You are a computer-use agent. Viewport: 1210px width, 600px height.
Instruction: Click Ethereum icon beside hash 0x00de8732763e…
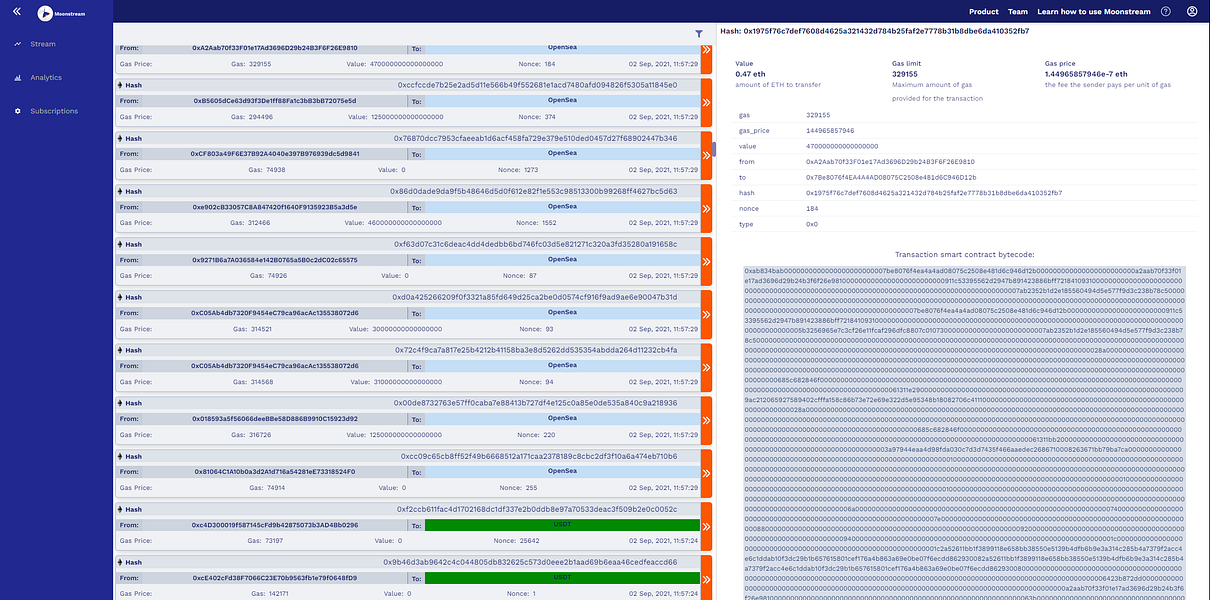coord(121,403)
